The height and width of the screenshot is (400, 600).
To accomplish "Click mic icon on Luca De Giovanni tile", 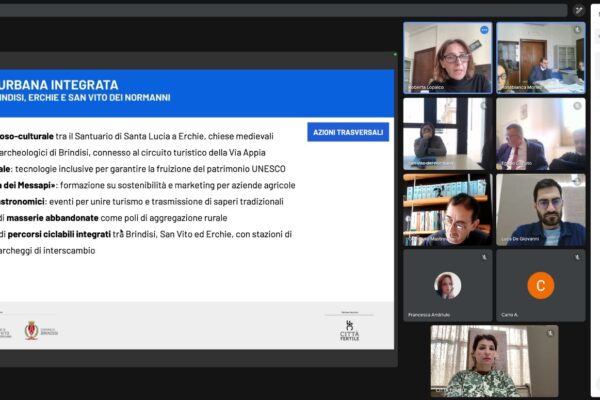I will (x=578, y=181).
